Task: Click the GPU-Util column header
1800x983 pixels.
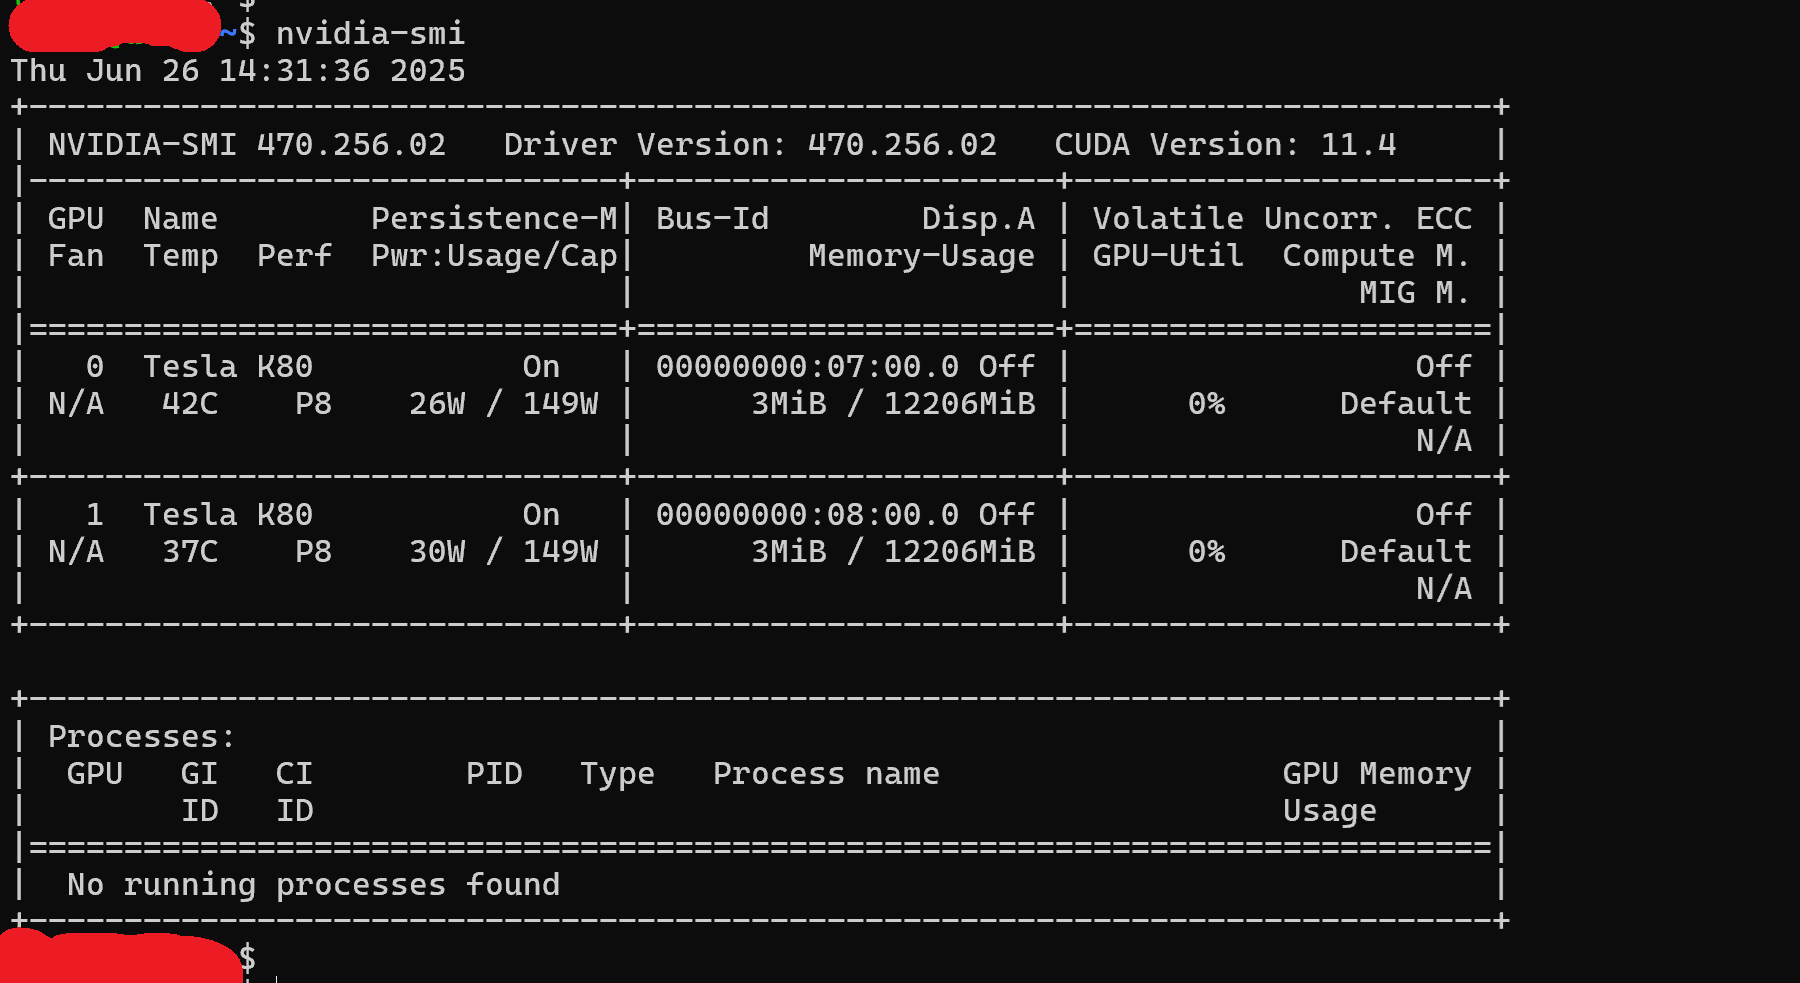Action: click(1168, 256)
